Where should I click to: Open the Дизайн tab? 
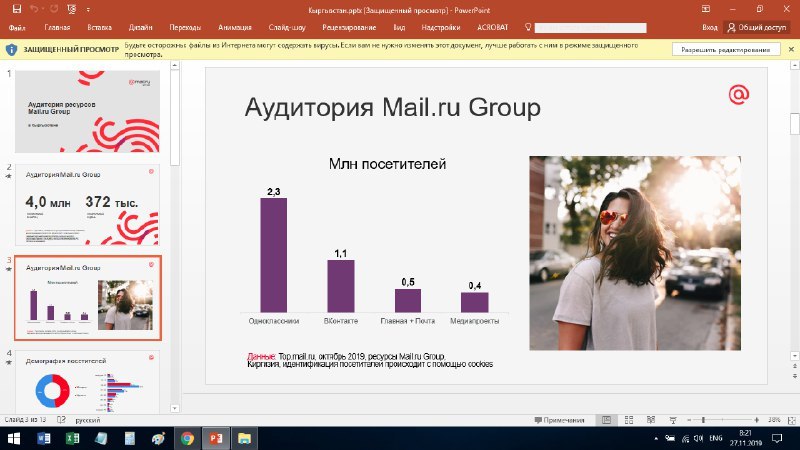click(x=141, y=28)
